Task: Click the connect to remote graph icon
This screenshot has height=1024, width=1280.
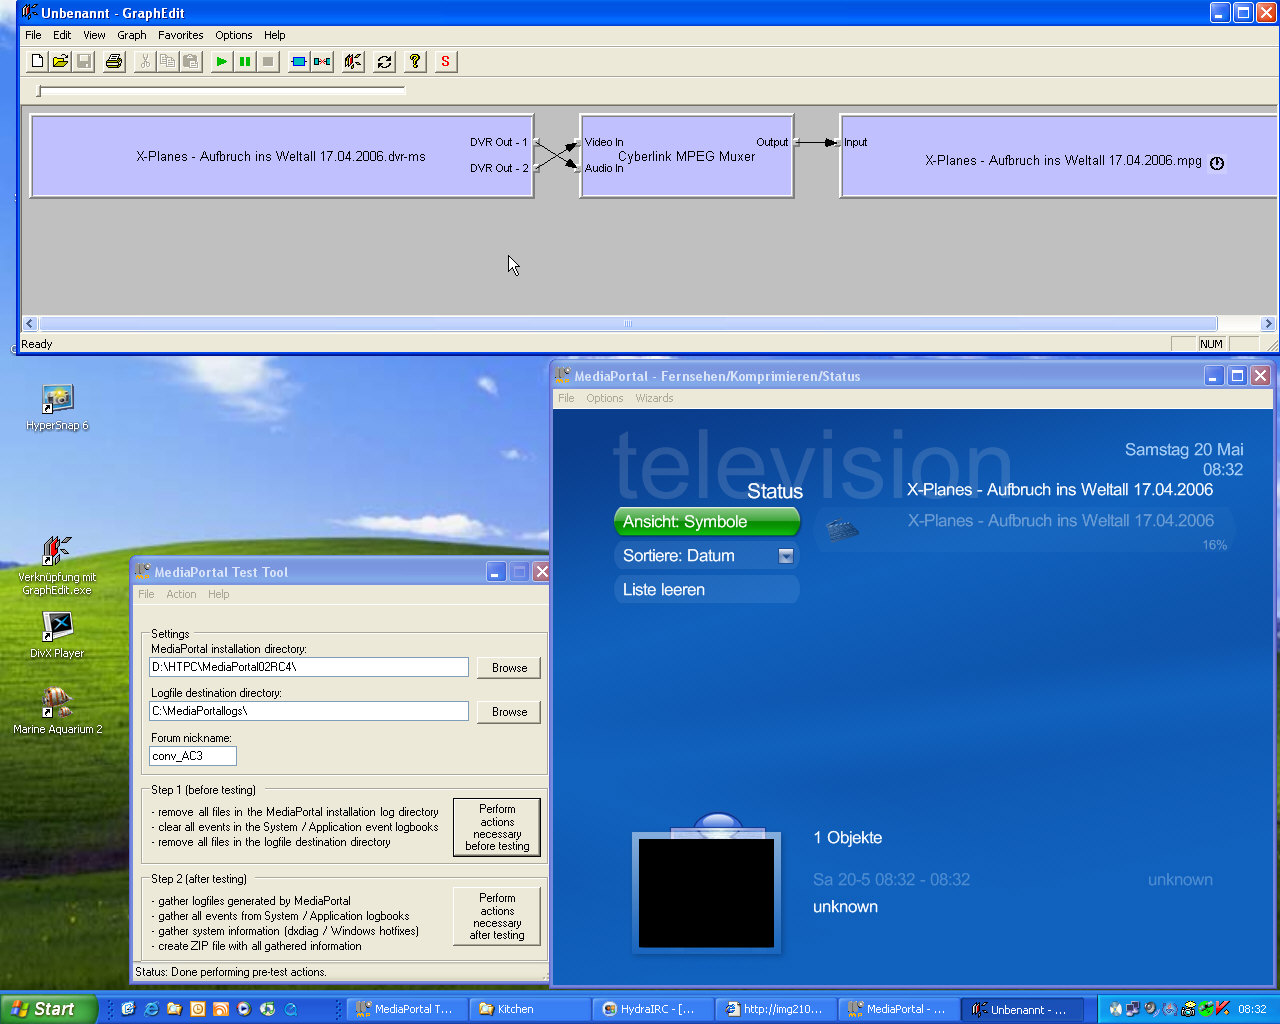Action: pyautogui.click(x=353, y=62)
